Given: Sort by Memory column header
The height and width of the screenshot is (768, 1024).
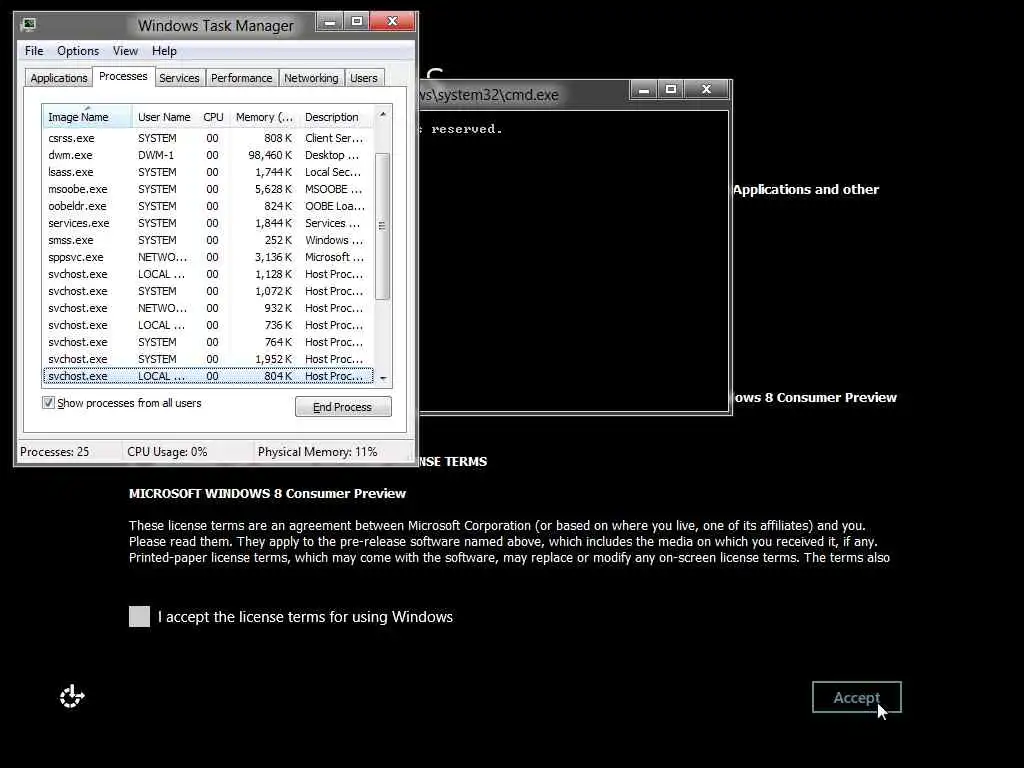Looking at the screenshot, I should pyautogui.click(x=264, y=117).
